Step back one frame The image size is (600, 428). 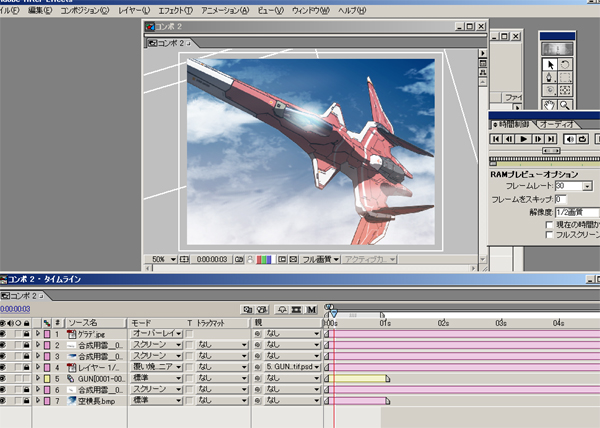tap(509, 139)
